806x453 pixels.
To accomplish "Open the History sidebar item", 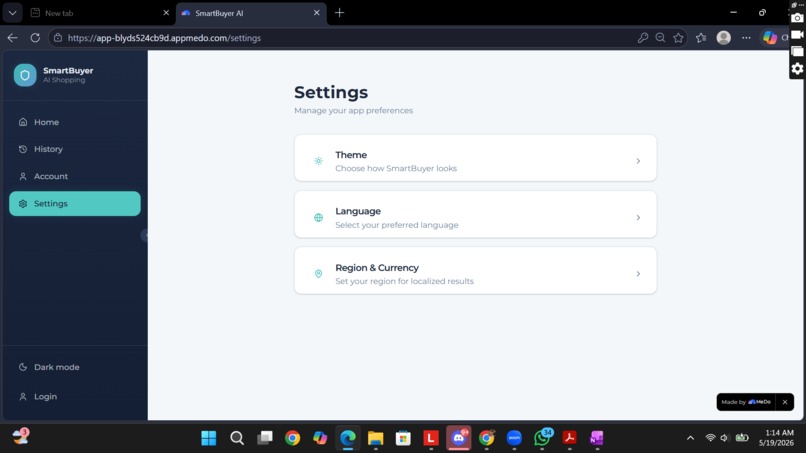I will point(75,149).
